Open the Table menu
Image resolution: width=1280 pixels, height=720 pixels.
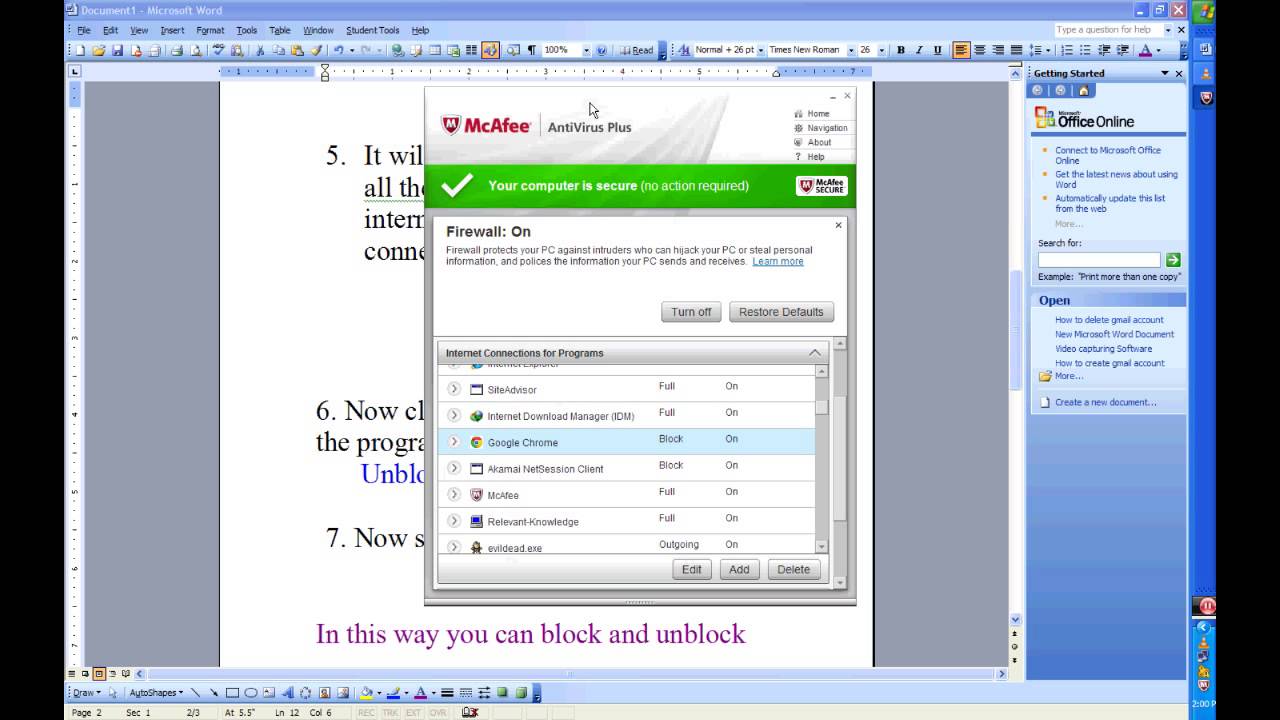[x=280, y=30]
